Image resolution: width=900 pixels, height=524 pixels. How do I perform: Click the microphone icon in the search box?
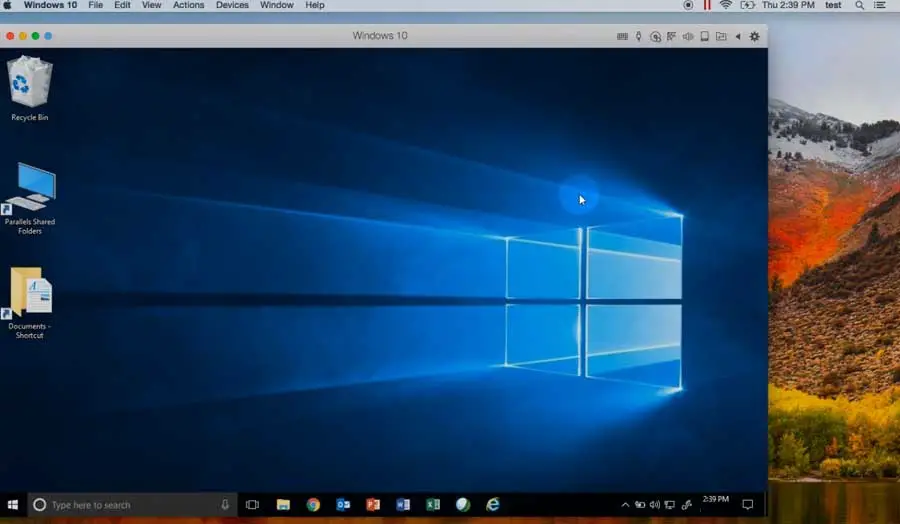pos(225,504)
